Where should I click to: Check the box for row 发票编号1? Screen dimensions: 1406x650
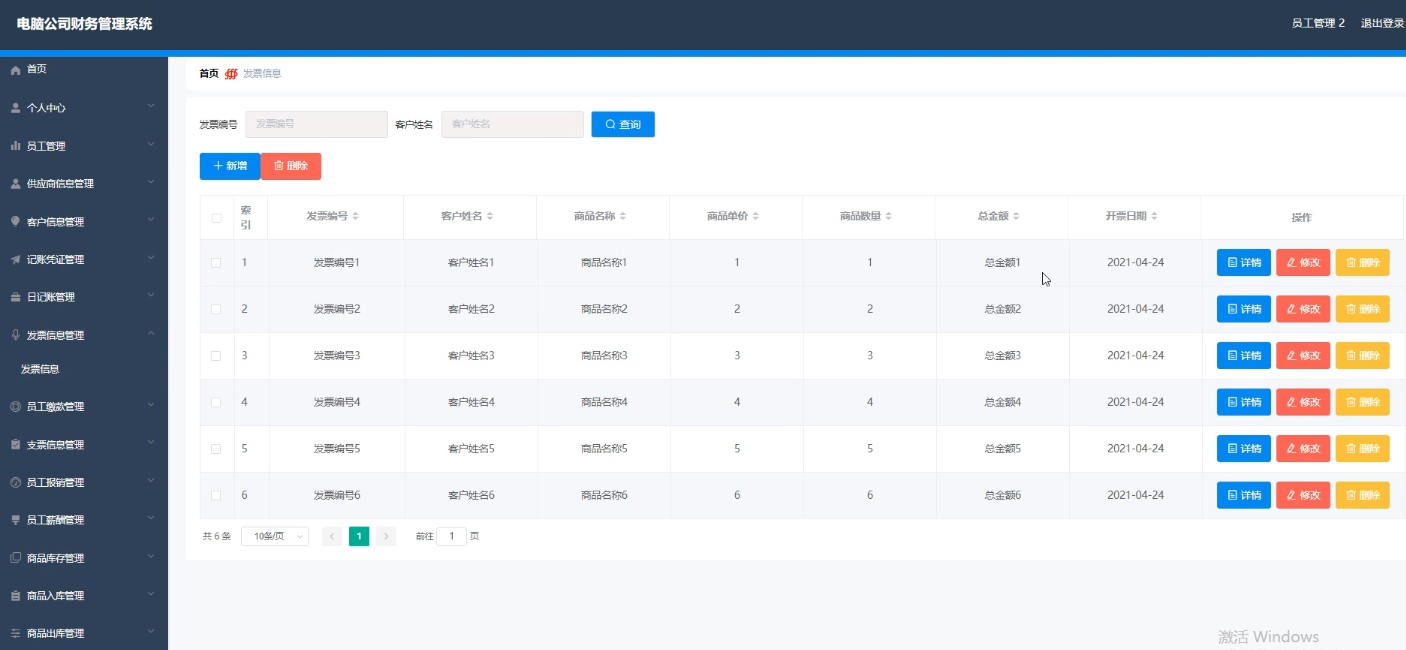pos(216,263)
